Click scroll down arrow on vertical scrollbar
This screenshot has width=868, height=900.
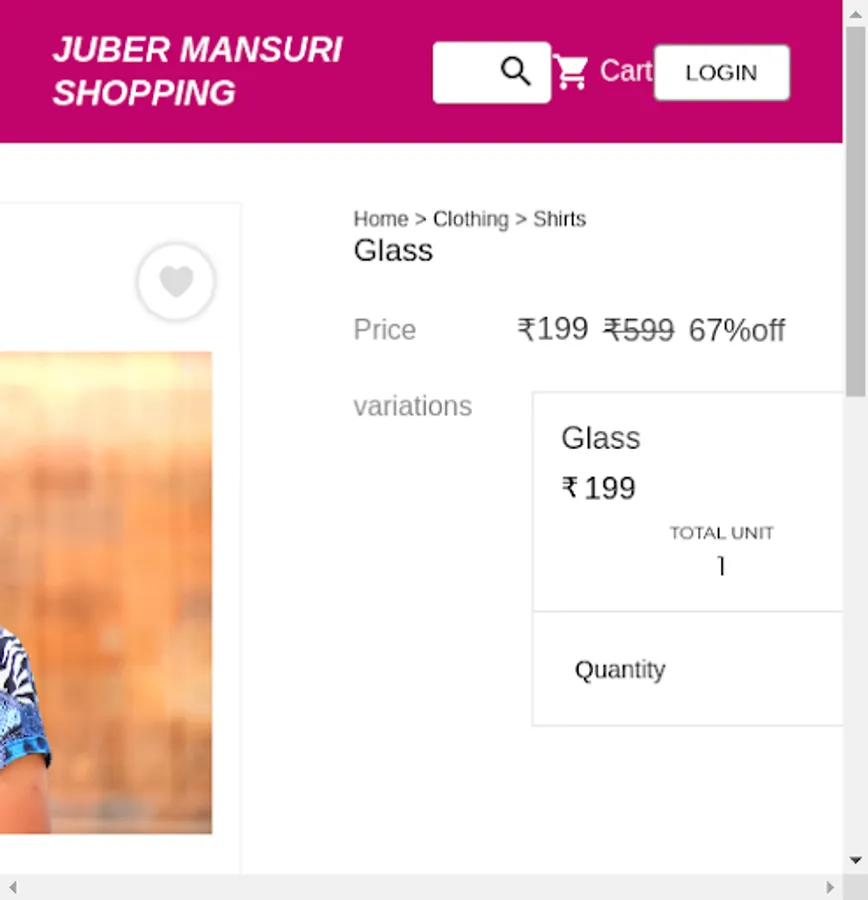pyautogui.click(x=855, y=860)
